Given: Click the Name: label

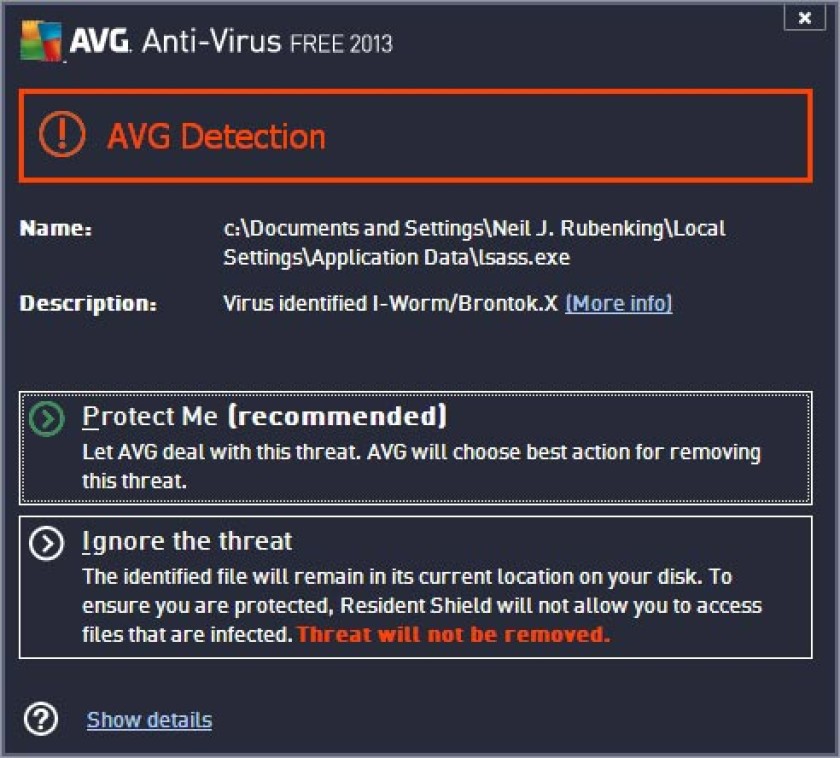Looking at the screenshot, I should tap(56, 228).
